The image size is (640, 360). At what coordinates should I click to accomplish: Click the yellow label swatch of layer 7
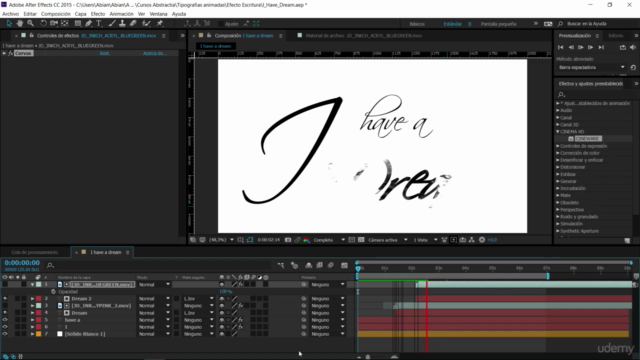pos(39,334)
